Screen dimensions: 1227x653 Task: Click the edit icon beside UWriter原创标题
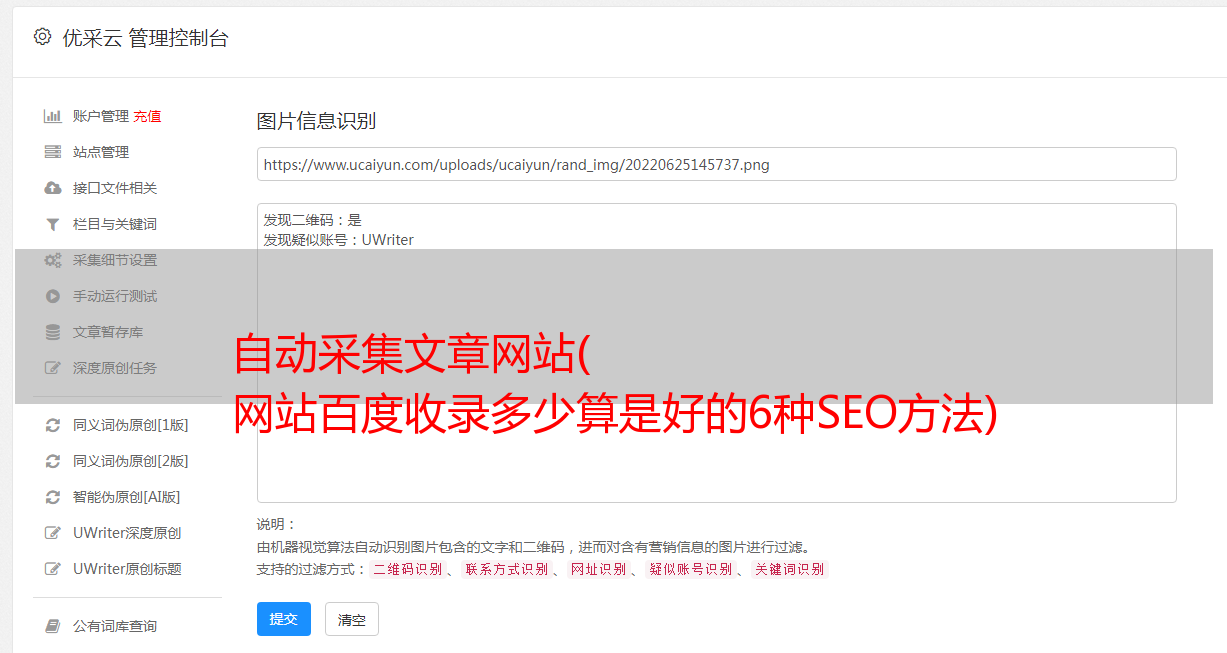click(x=53, y=569)
